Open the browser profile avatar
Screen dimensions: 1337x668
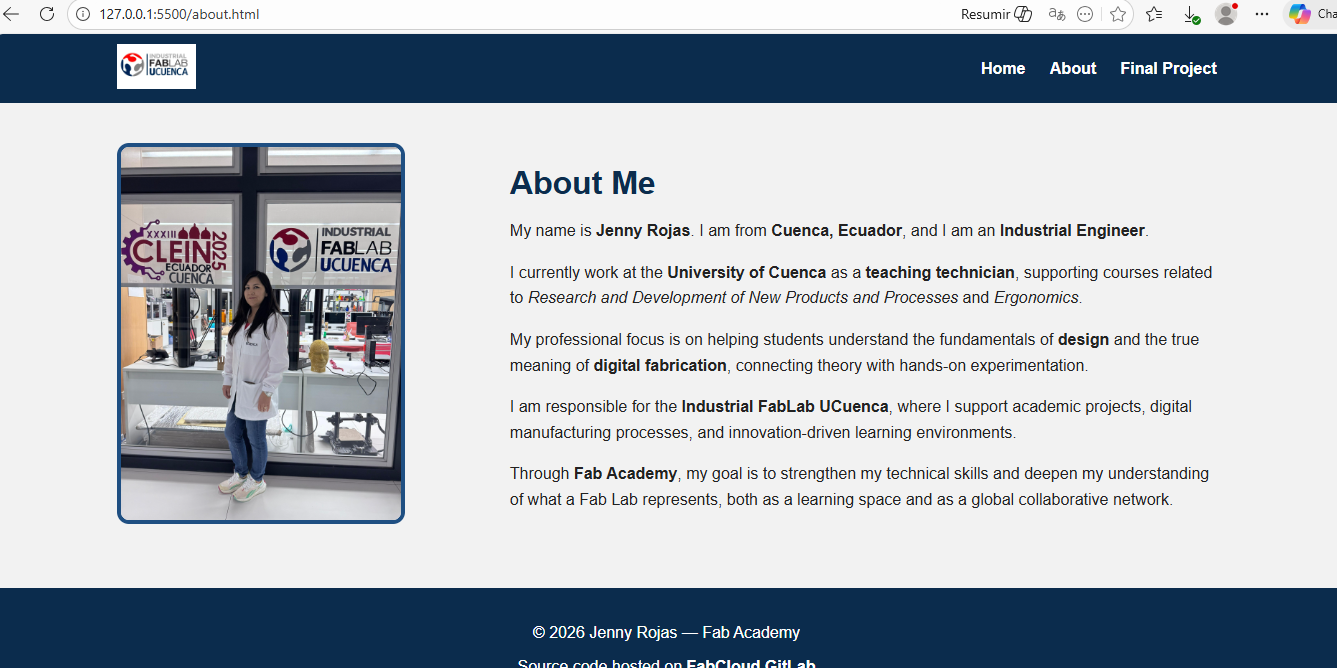click(1226, 14)
